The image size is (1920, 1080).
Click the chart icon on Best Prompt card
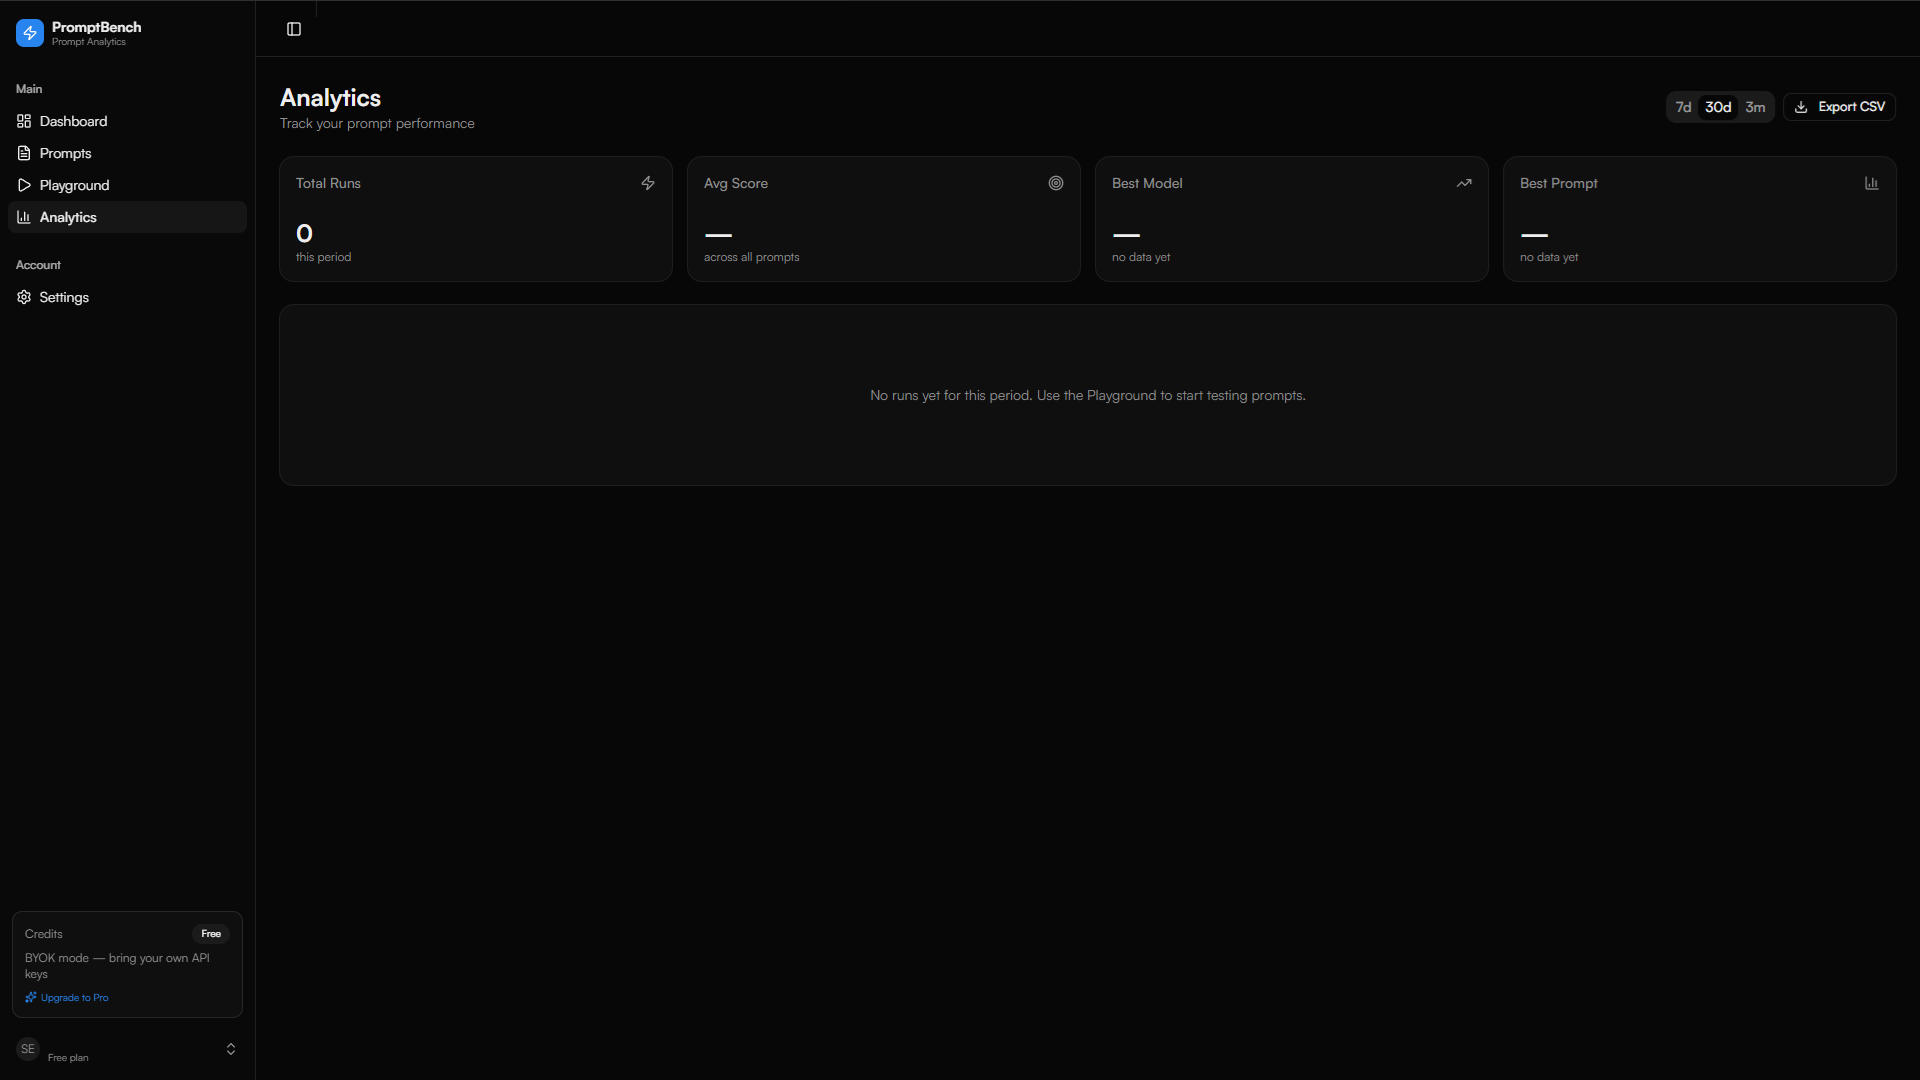pos(1871,183)
